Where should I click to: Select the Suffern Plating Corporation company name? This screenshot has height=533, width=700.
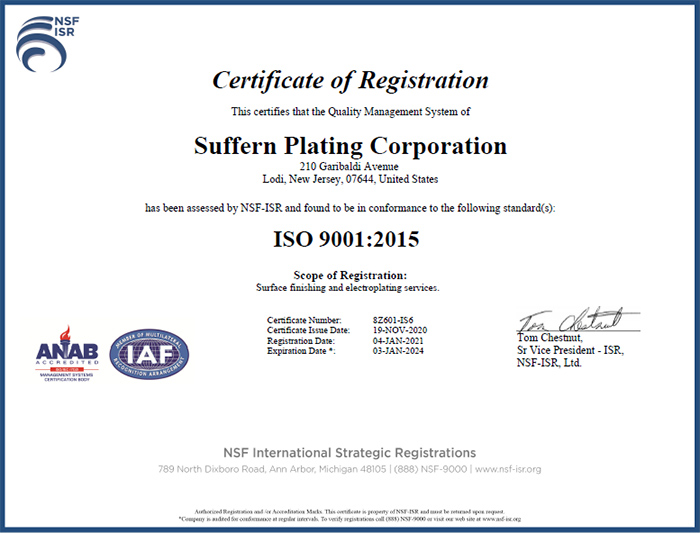(349, 145)
